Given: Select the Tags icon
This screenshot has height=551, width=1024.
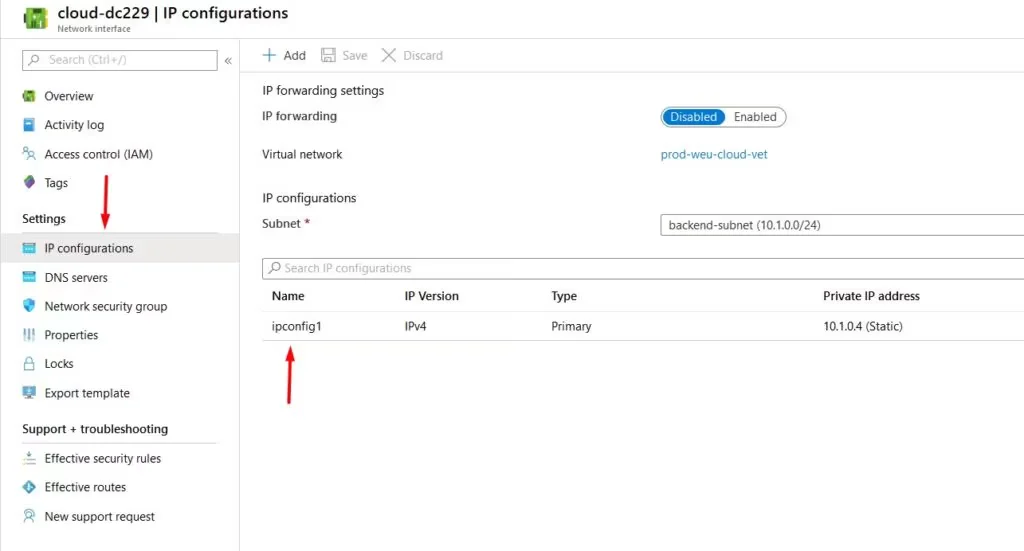Looking at the screenshot, I should 29,183.
